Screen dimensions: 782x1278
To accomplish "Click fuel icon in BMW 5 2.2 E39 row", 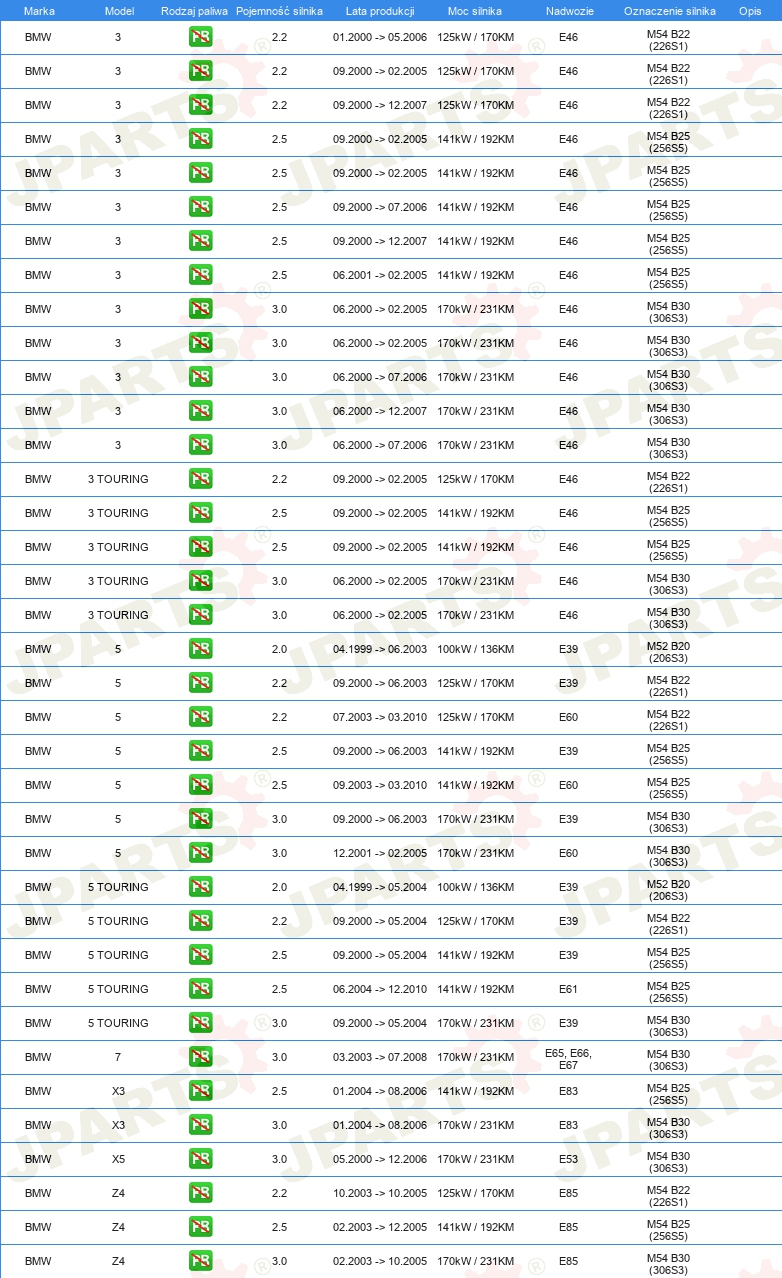I will point(200,684).
